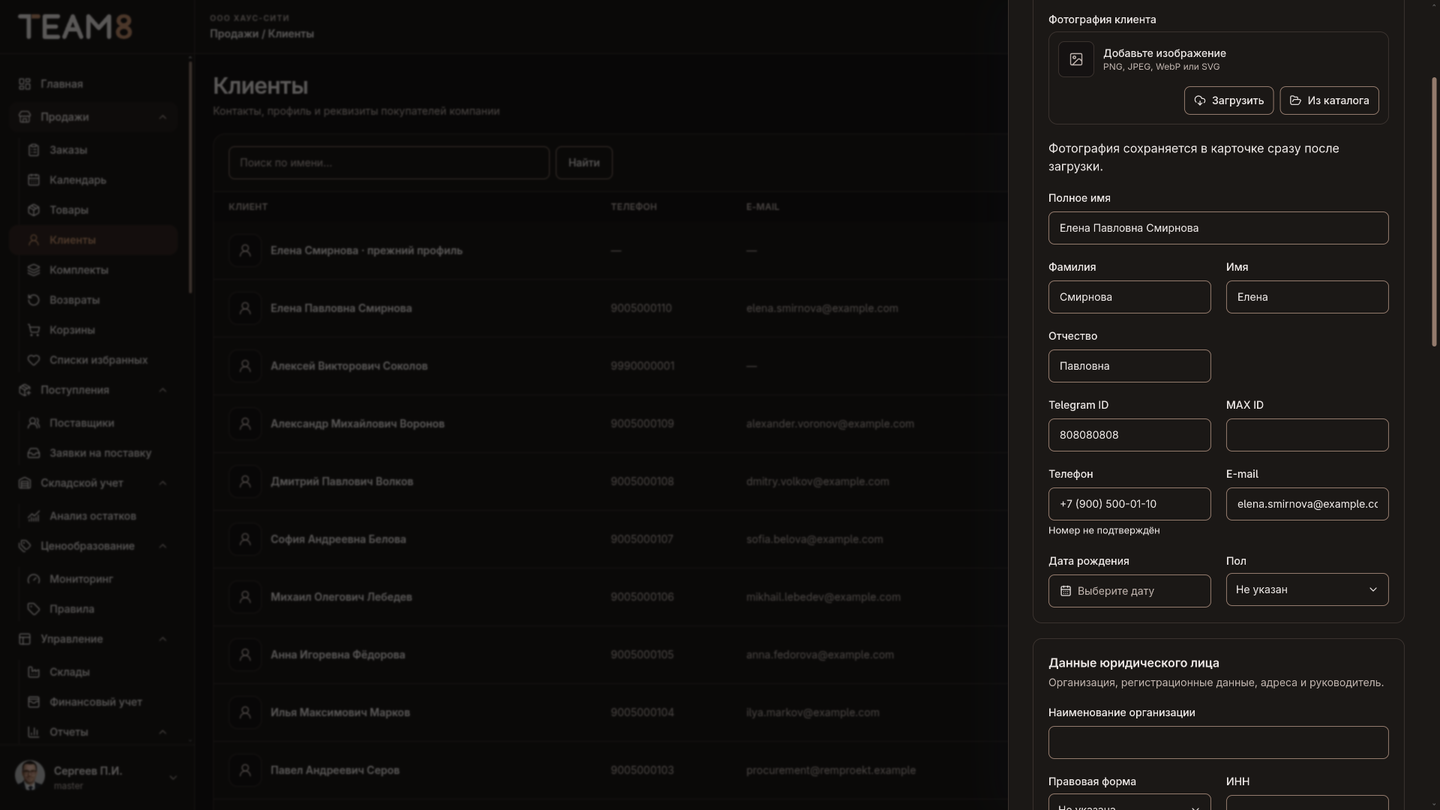
Task: Click the Заказы icon in sidebar
Action: 34,150
